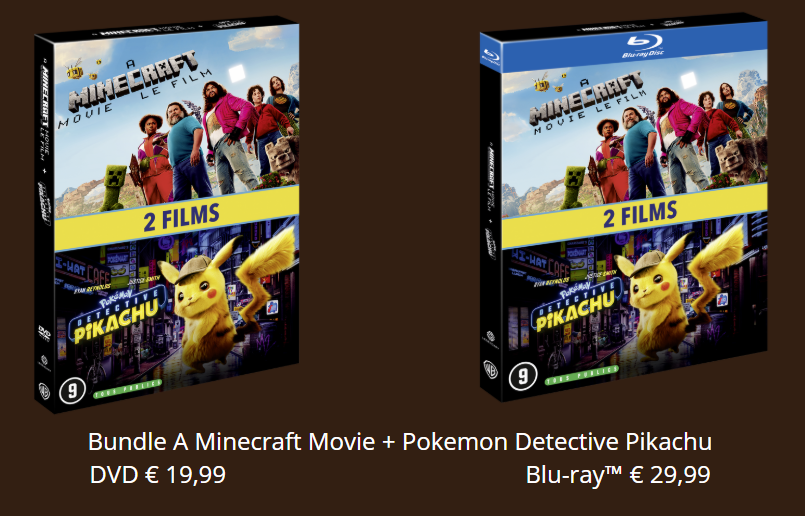
Task: Click the yellow 2 FILMS banner on DVD box
Action: (177, 218)
